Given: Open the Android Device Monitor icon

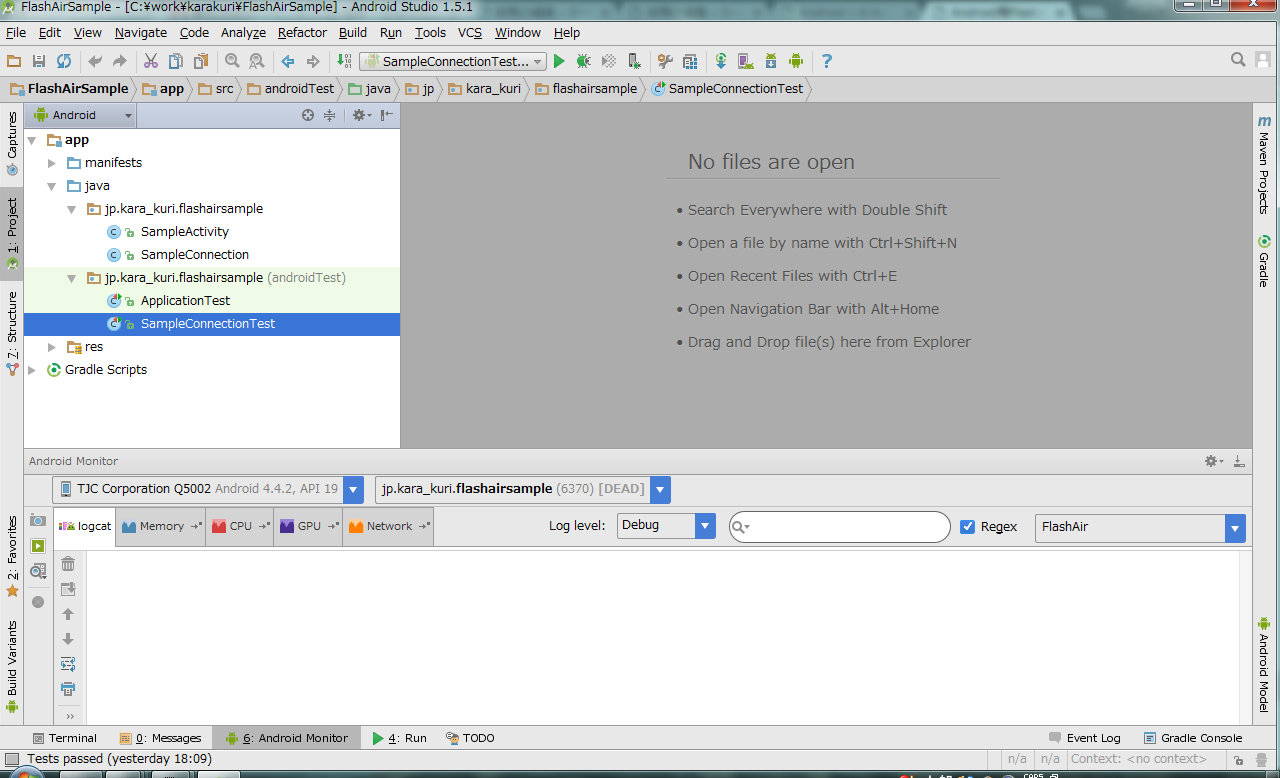Looking at the screenshot, I should point(796,61).
